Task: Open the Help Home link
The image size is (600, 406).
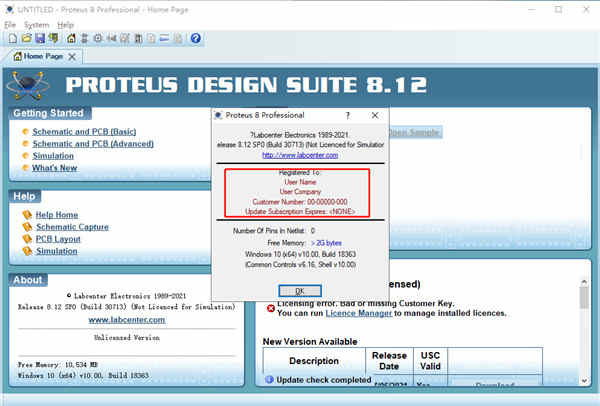Action: pyautogui.click(x=57, y=215)
